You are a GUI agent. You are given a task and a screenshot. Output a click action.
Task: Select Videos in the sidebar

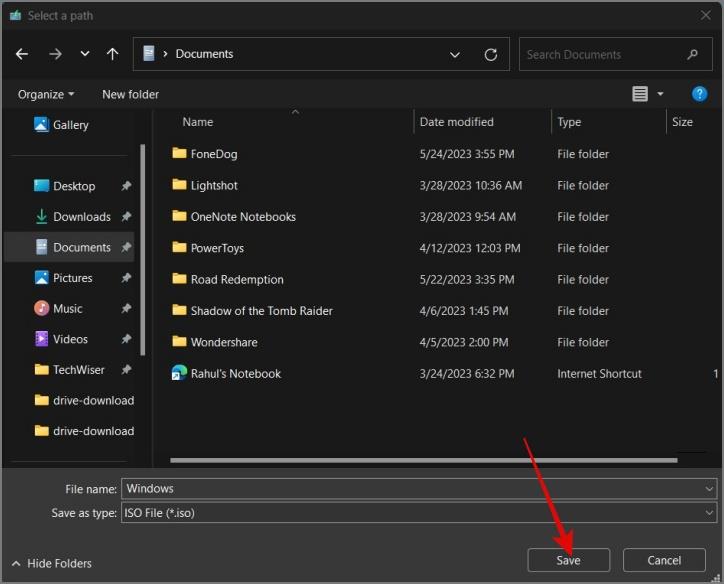(61, 339)
